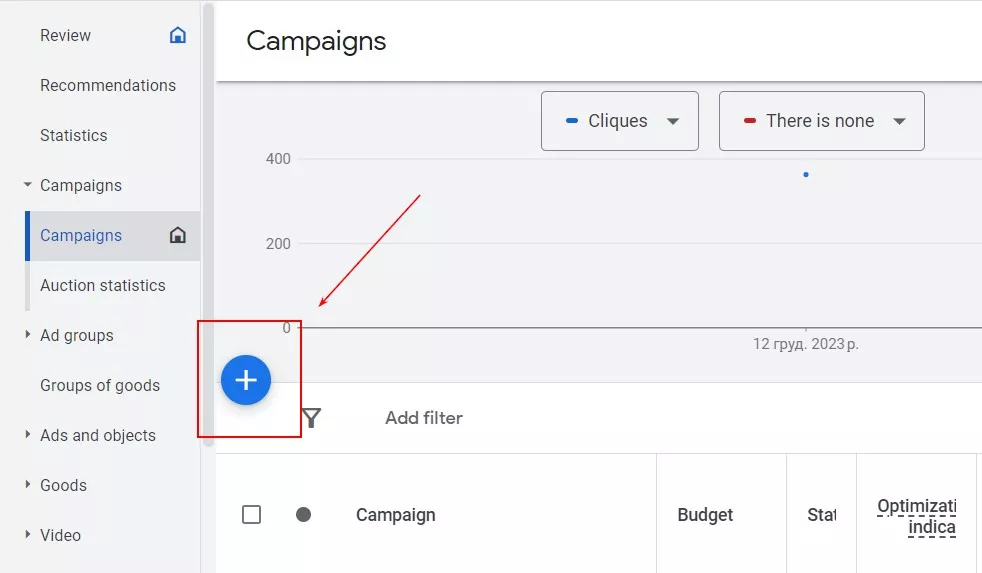Open Auction statistics
The width and height of the screenshot is (982, 573).
tap(103, 285)
